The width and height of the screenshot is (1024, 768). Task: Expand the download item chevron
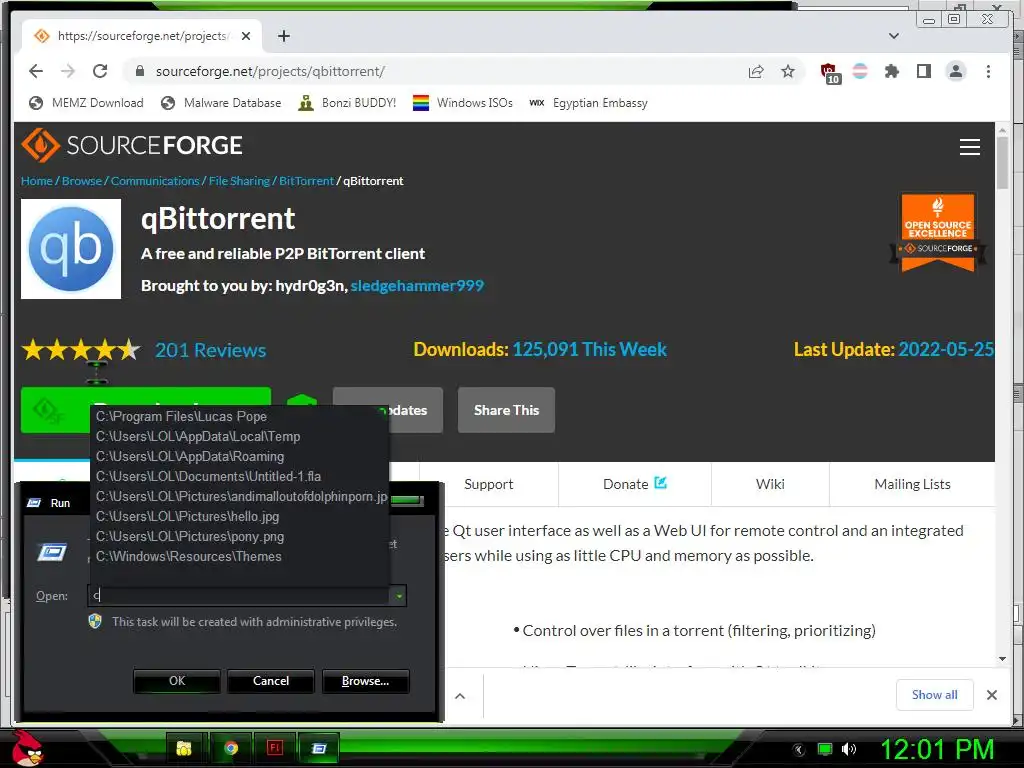(460, 696)
